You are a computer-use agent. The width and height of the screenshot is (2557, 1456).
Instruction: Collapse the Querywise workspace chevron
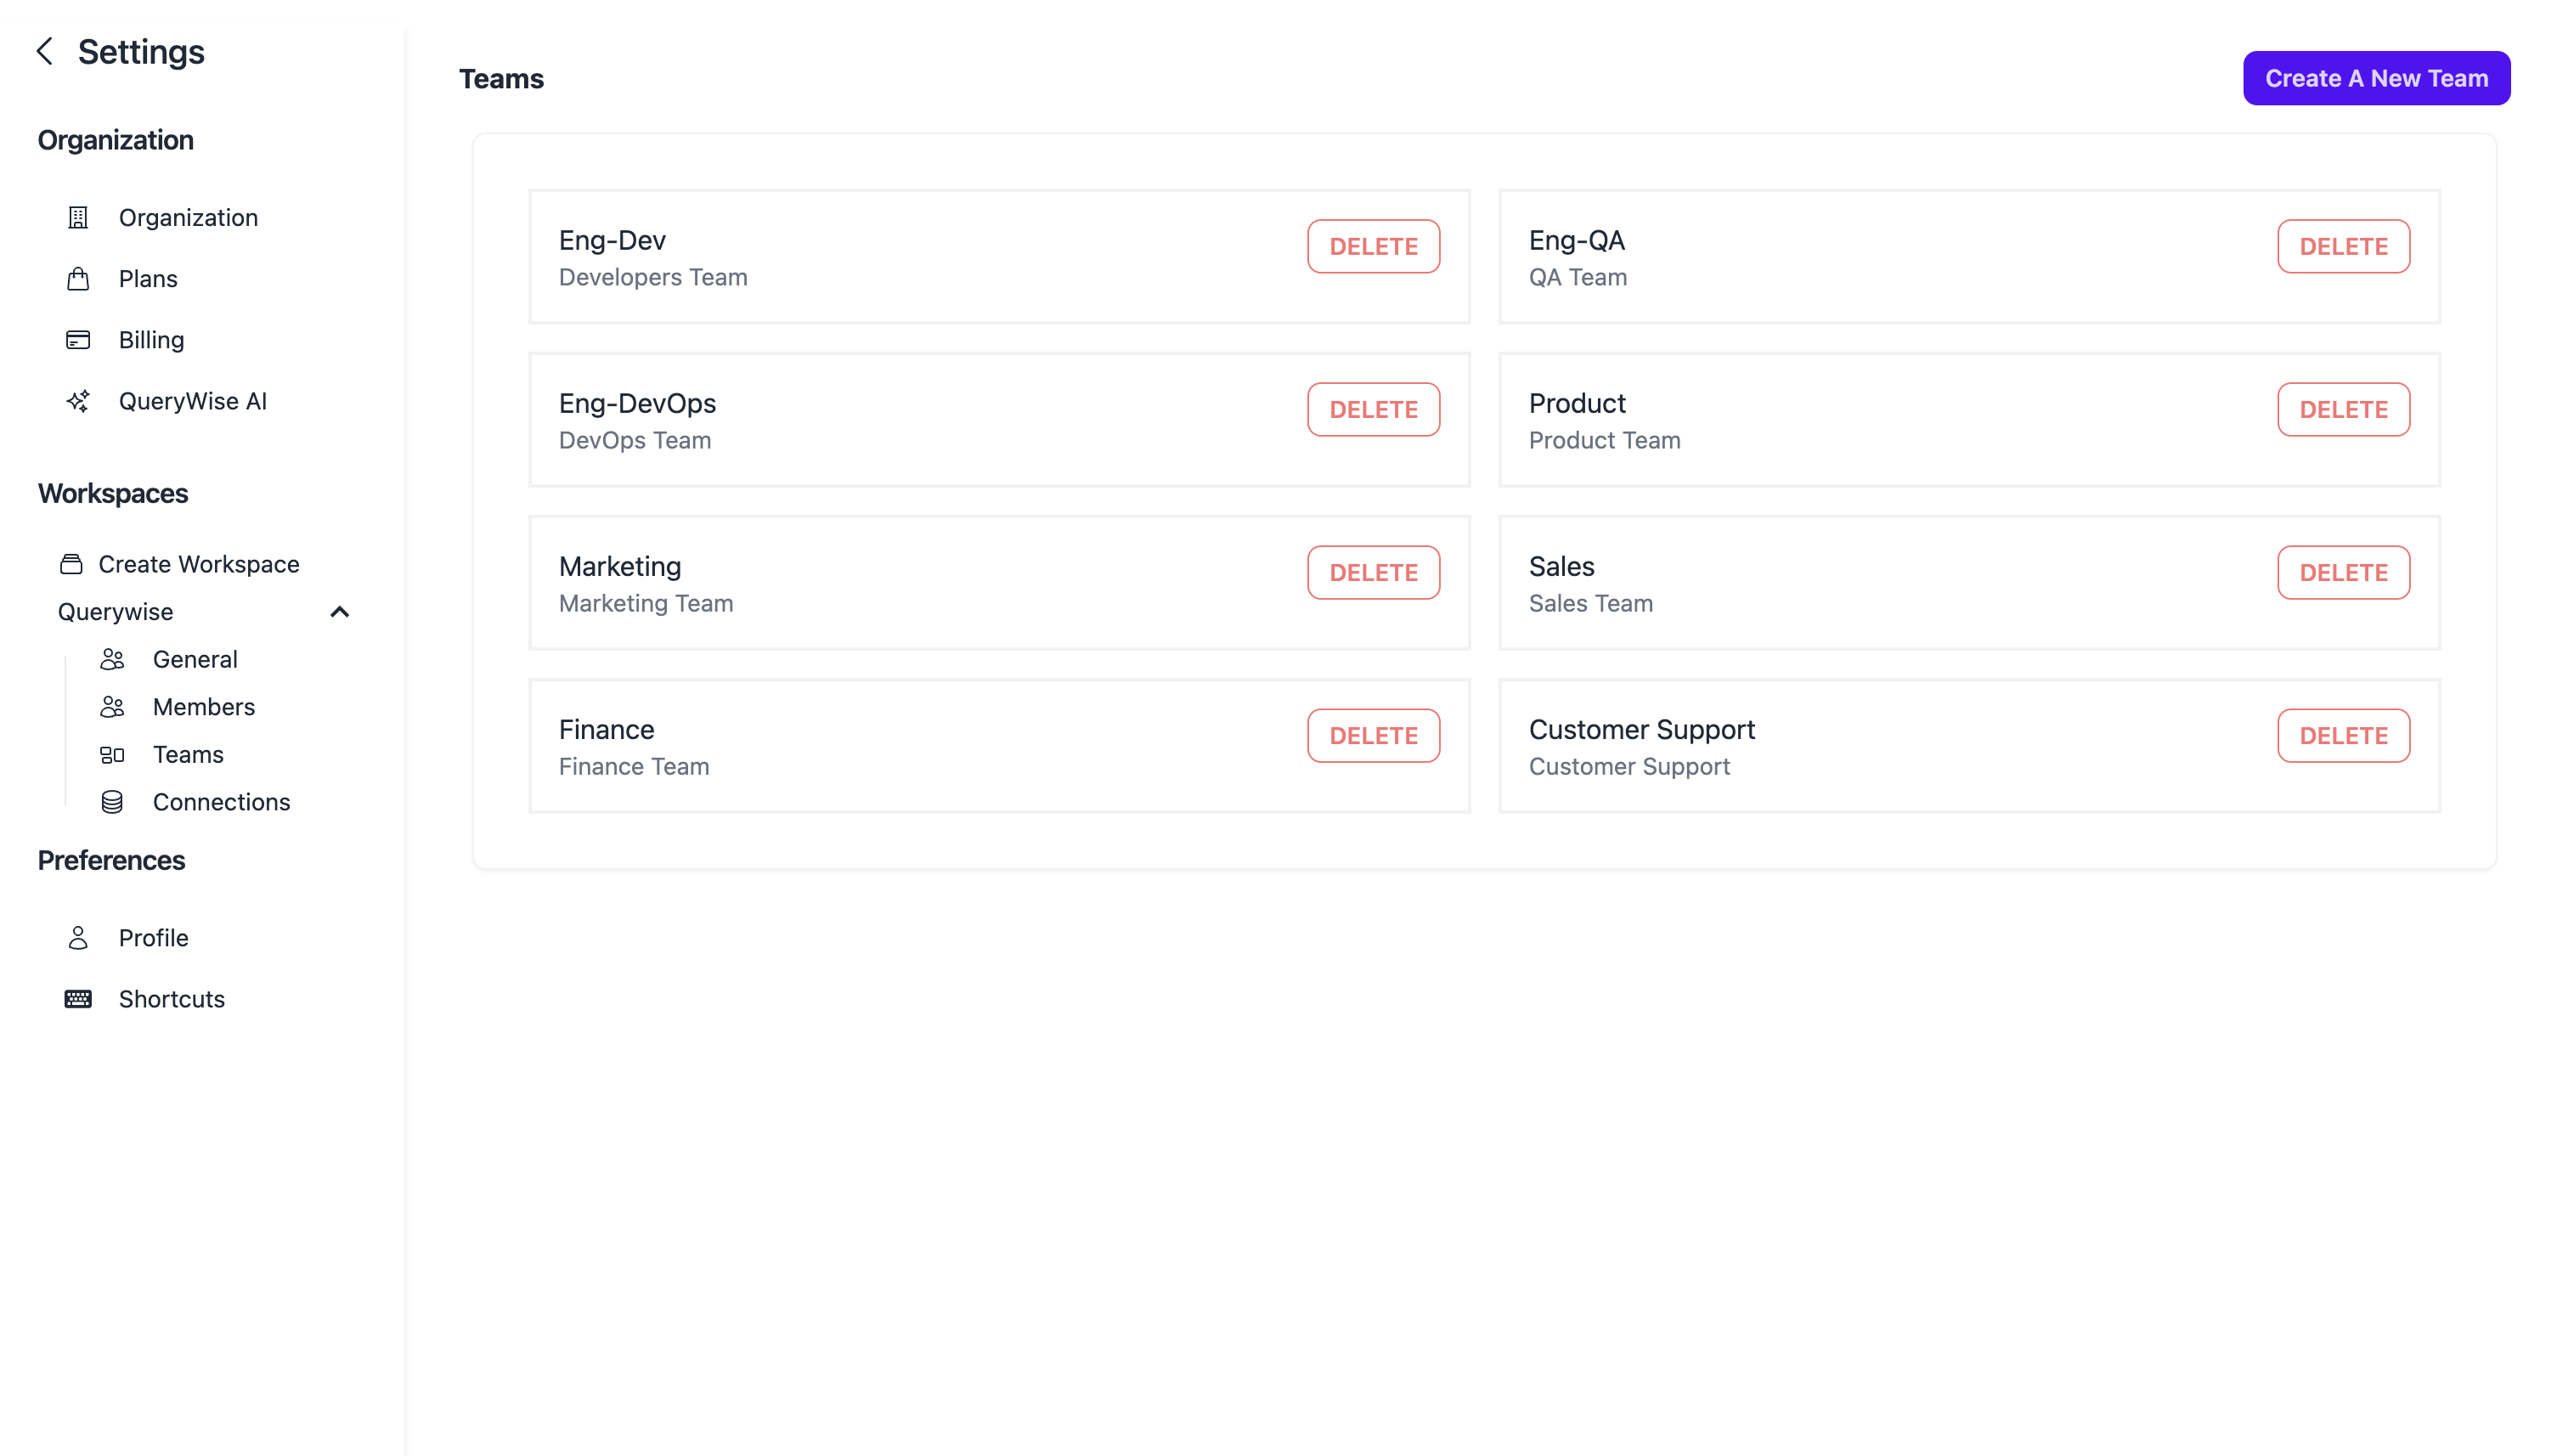[340, 612]
